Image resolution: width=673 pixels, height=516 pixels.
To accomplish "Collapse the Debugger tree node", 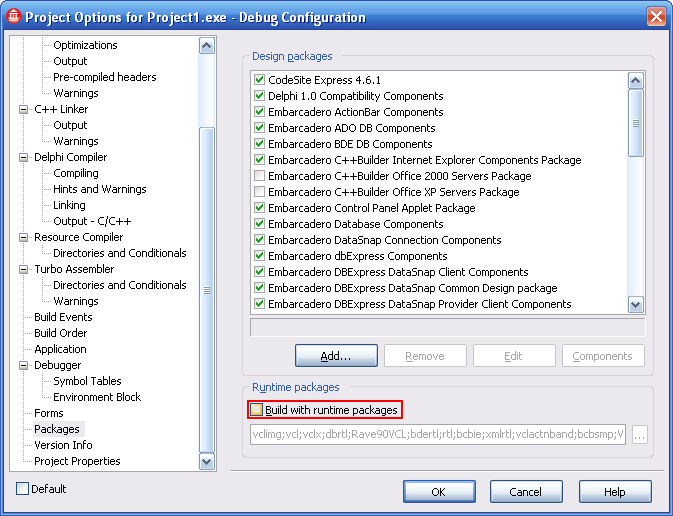I will [24, 365].
